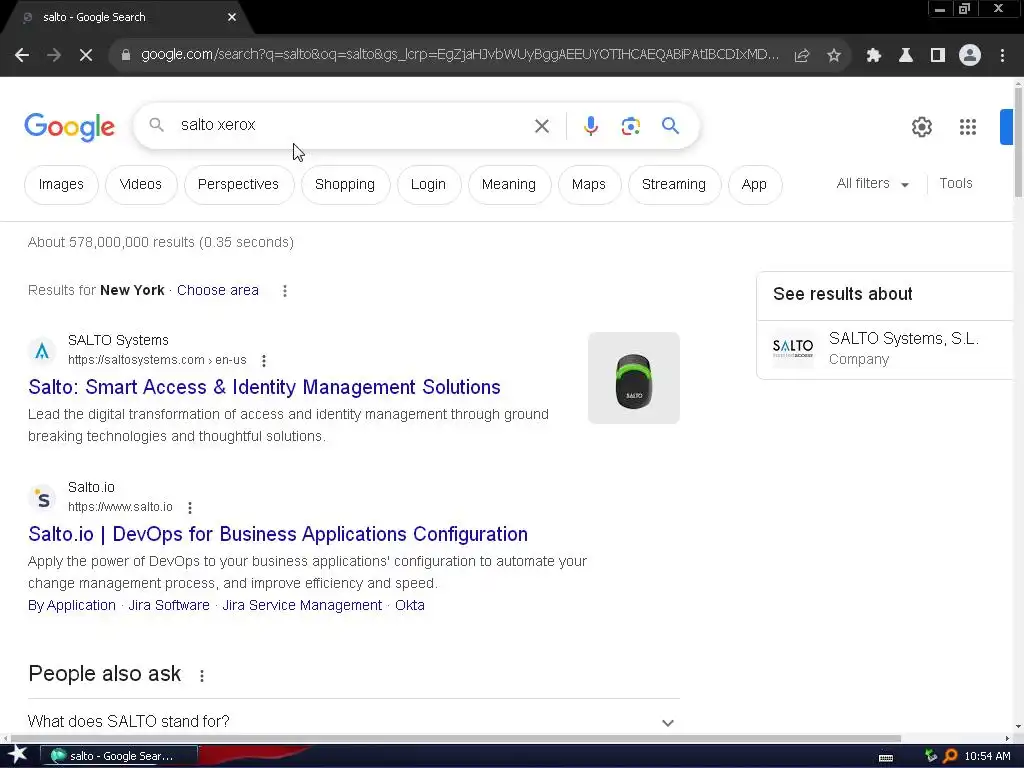The width and height of the screenshot is (1024, 768).
Task: Open SALTO Systems, S.L. company card
Action: point(884,349)
